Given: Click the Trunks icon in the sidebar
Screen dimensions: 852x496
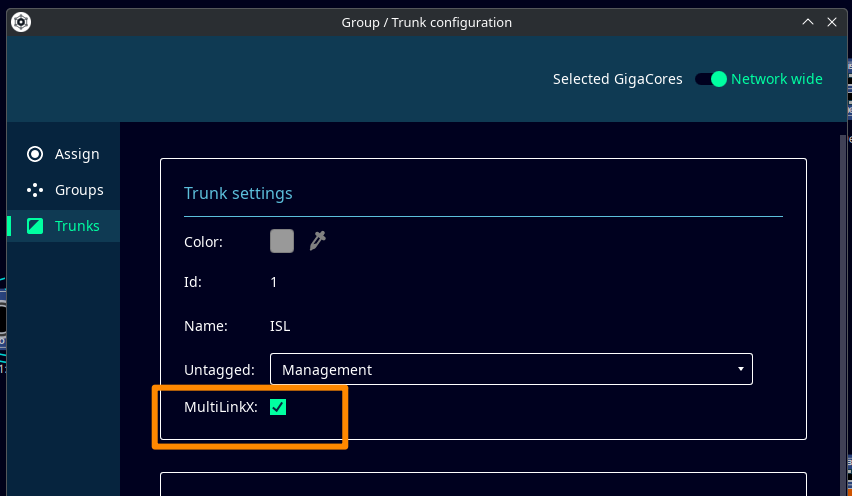Looking at the screenshot, I should pyautogui.click(x=35, y=226).
